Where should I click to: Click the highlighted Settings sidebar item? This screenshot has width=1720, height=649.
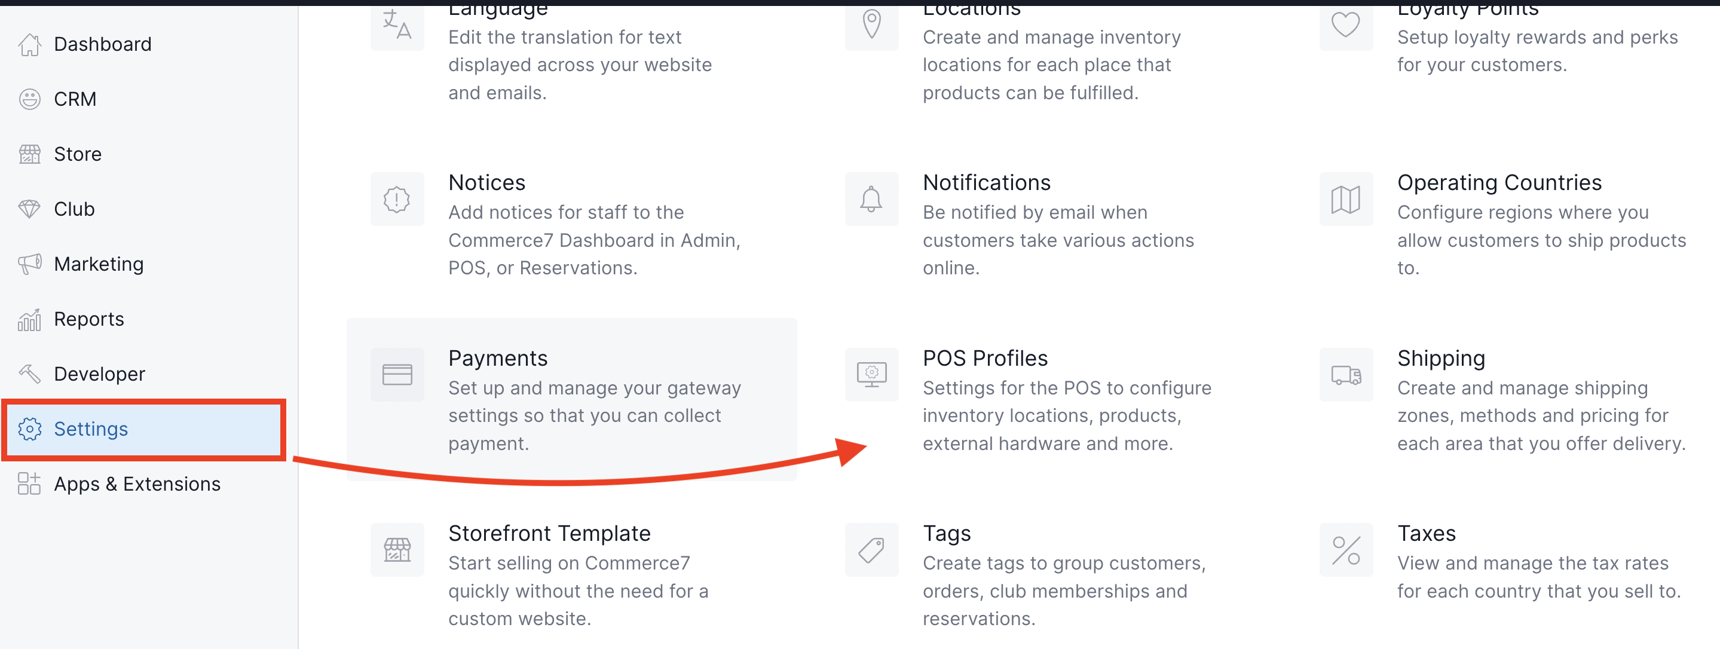pos(91,429)
